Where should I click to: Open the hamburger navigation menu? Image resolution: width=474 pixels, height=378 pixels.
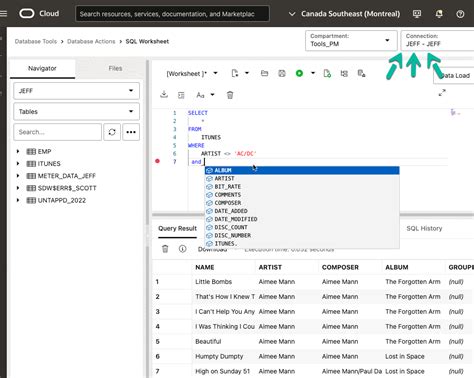click(3, 14)
